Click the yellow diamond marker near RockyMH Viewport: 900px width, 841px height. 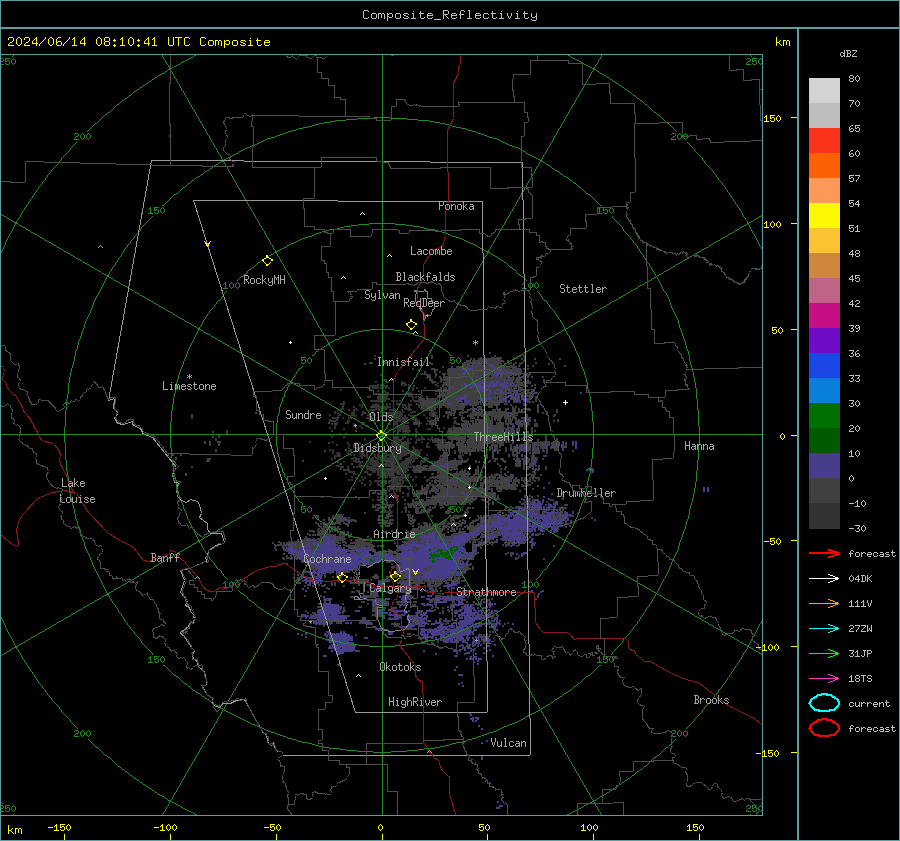(267, 261)
